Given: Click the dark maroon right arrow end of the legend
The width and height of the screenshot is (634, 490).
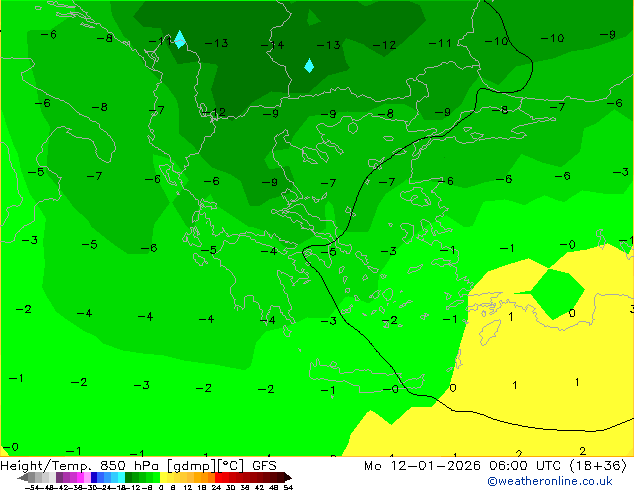Looking at the screenshot, I should 288,477.
